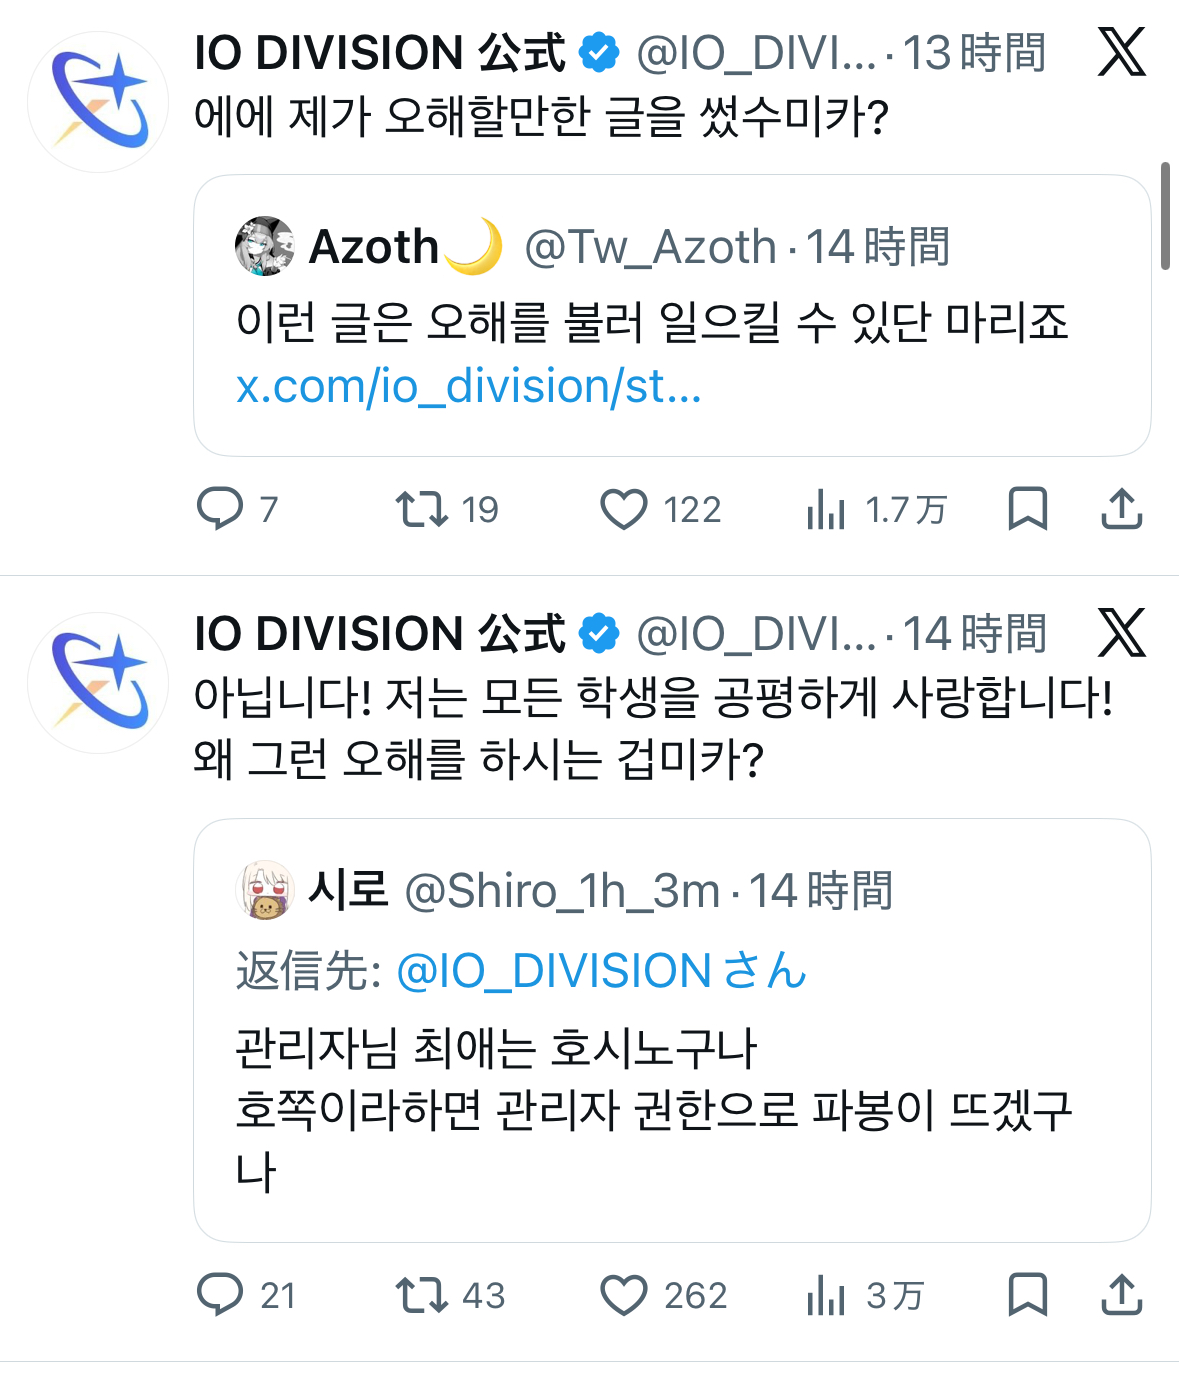Open the x.com/io_division link in the quoted post

pyautogui.click(x=468, y=387)
